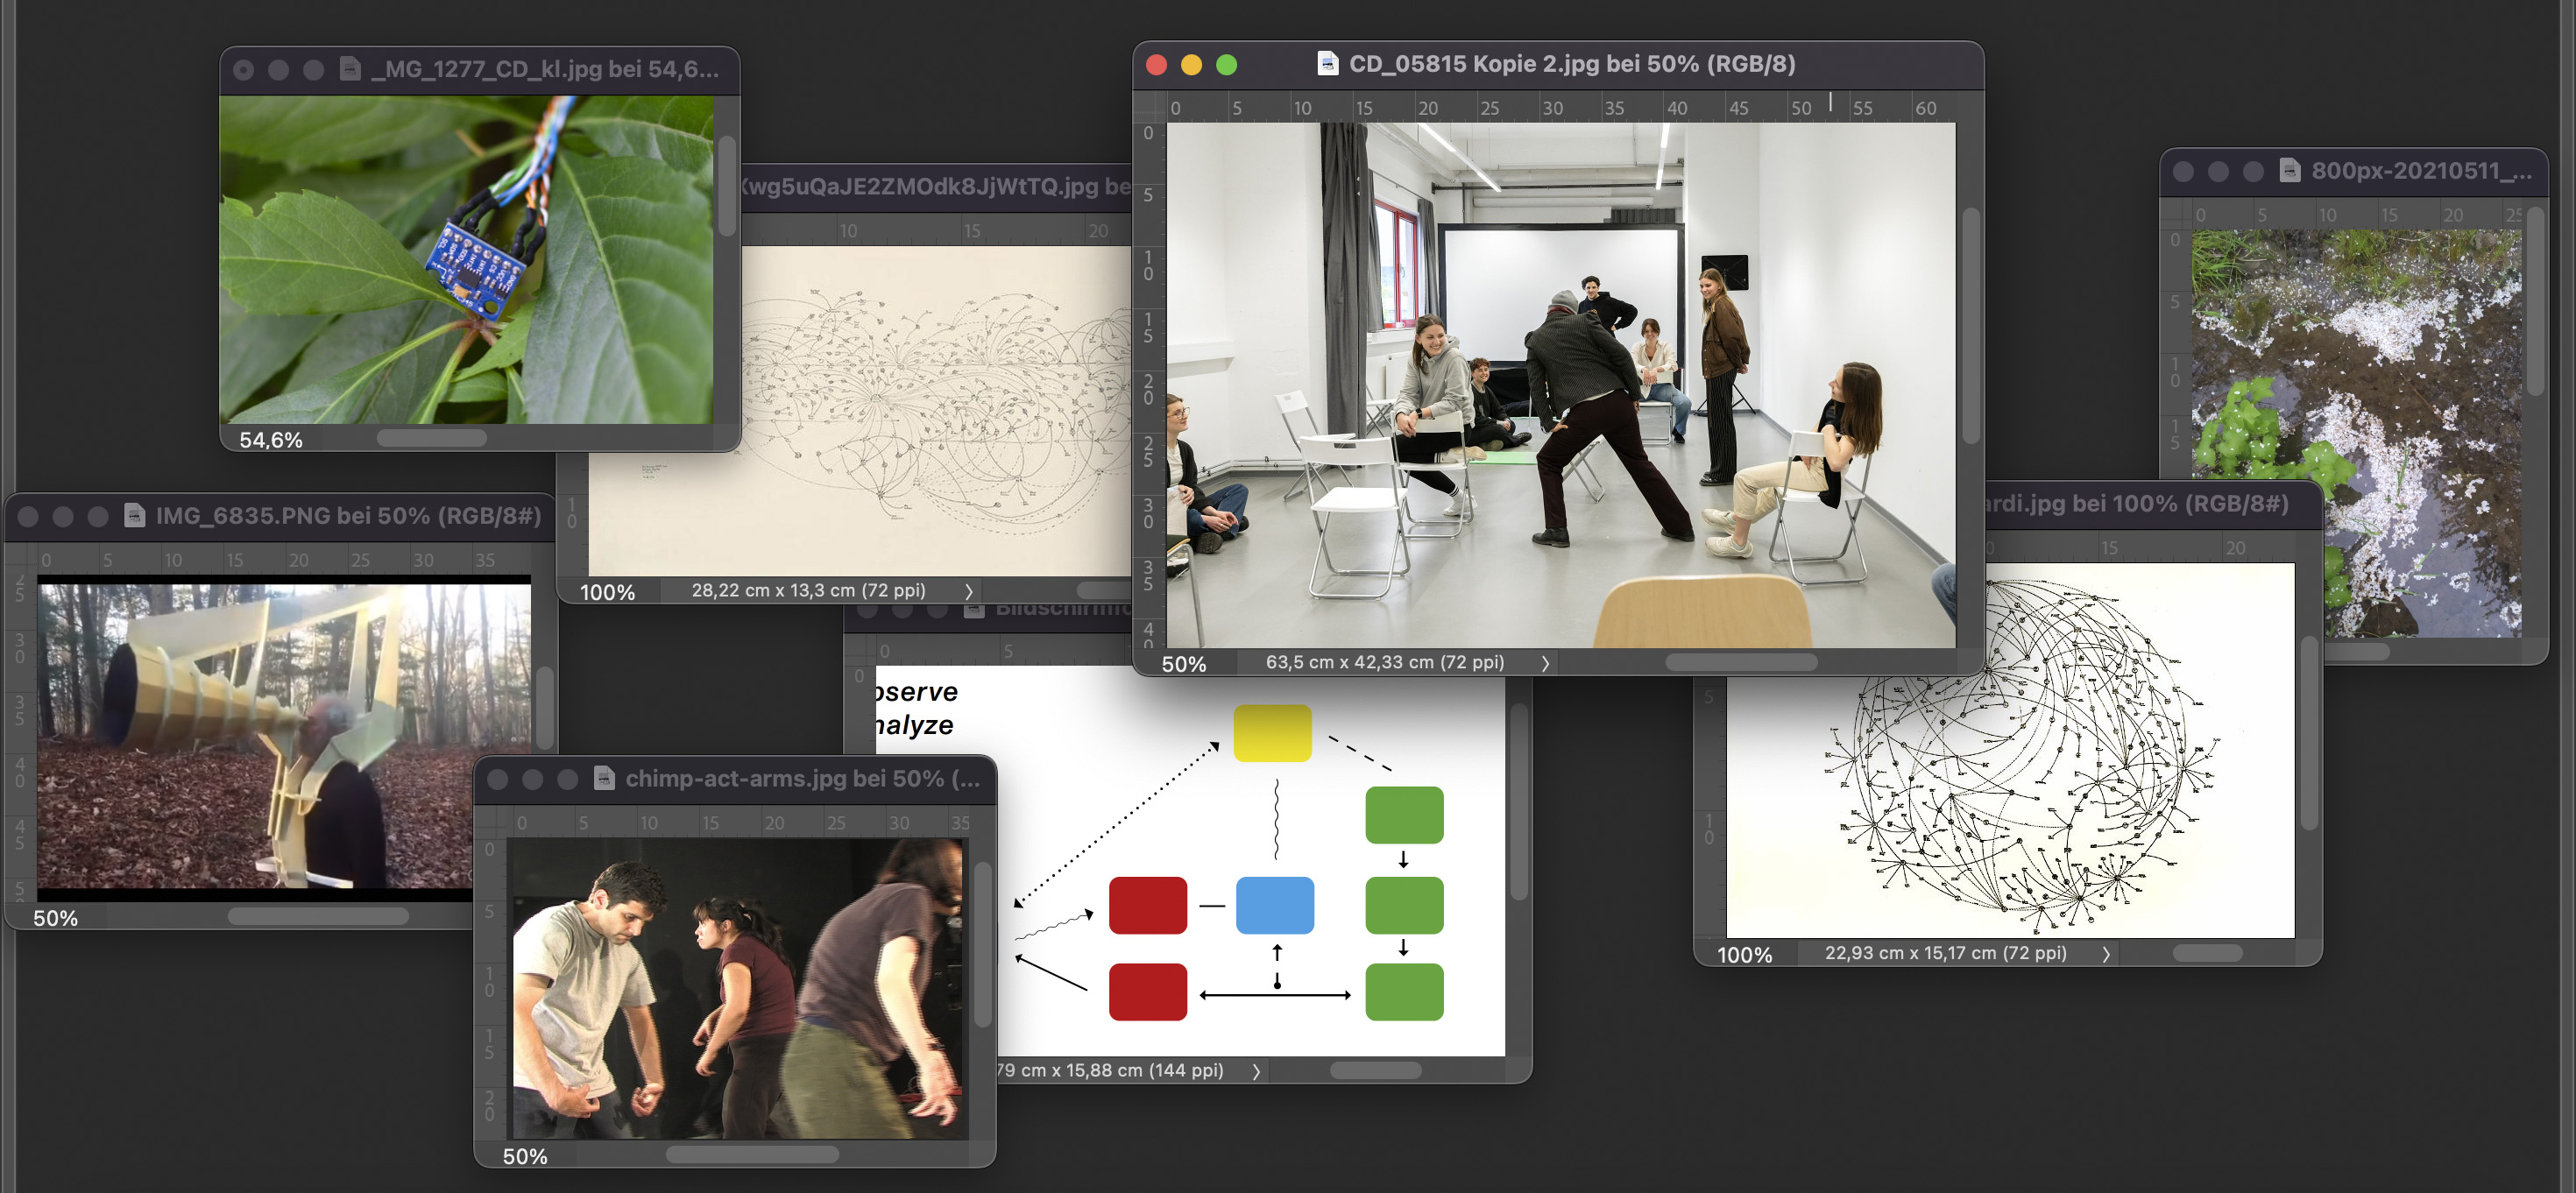The width and height of the screenshot is (2576, 1193).
Task: Click the horizontal scrollbar in chimp-act-arms window
Action: point(752,1154)
